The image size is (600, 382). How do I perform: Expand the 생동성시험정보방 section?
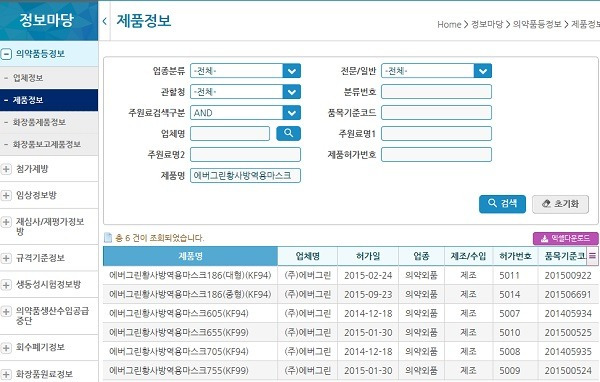click(x=49, y=284)
